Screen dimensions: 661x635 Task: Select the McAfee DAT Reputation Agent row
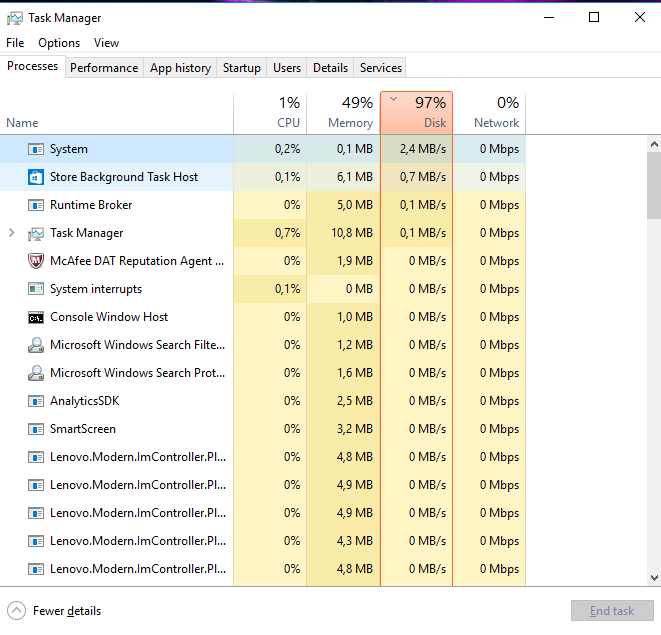click(x=263, y=261)
